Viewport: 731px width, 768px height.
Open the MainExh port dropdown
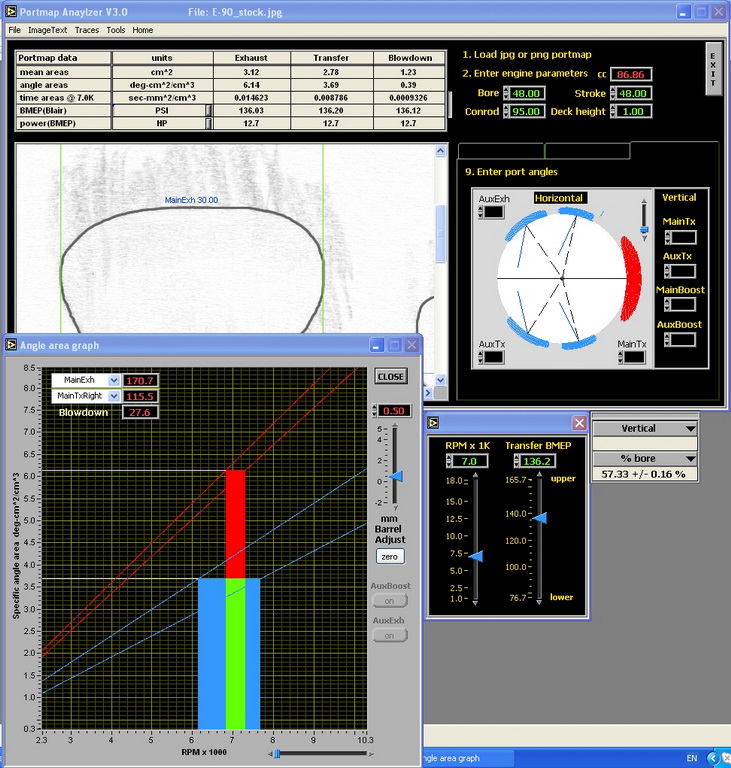click(x=114, y=380)
